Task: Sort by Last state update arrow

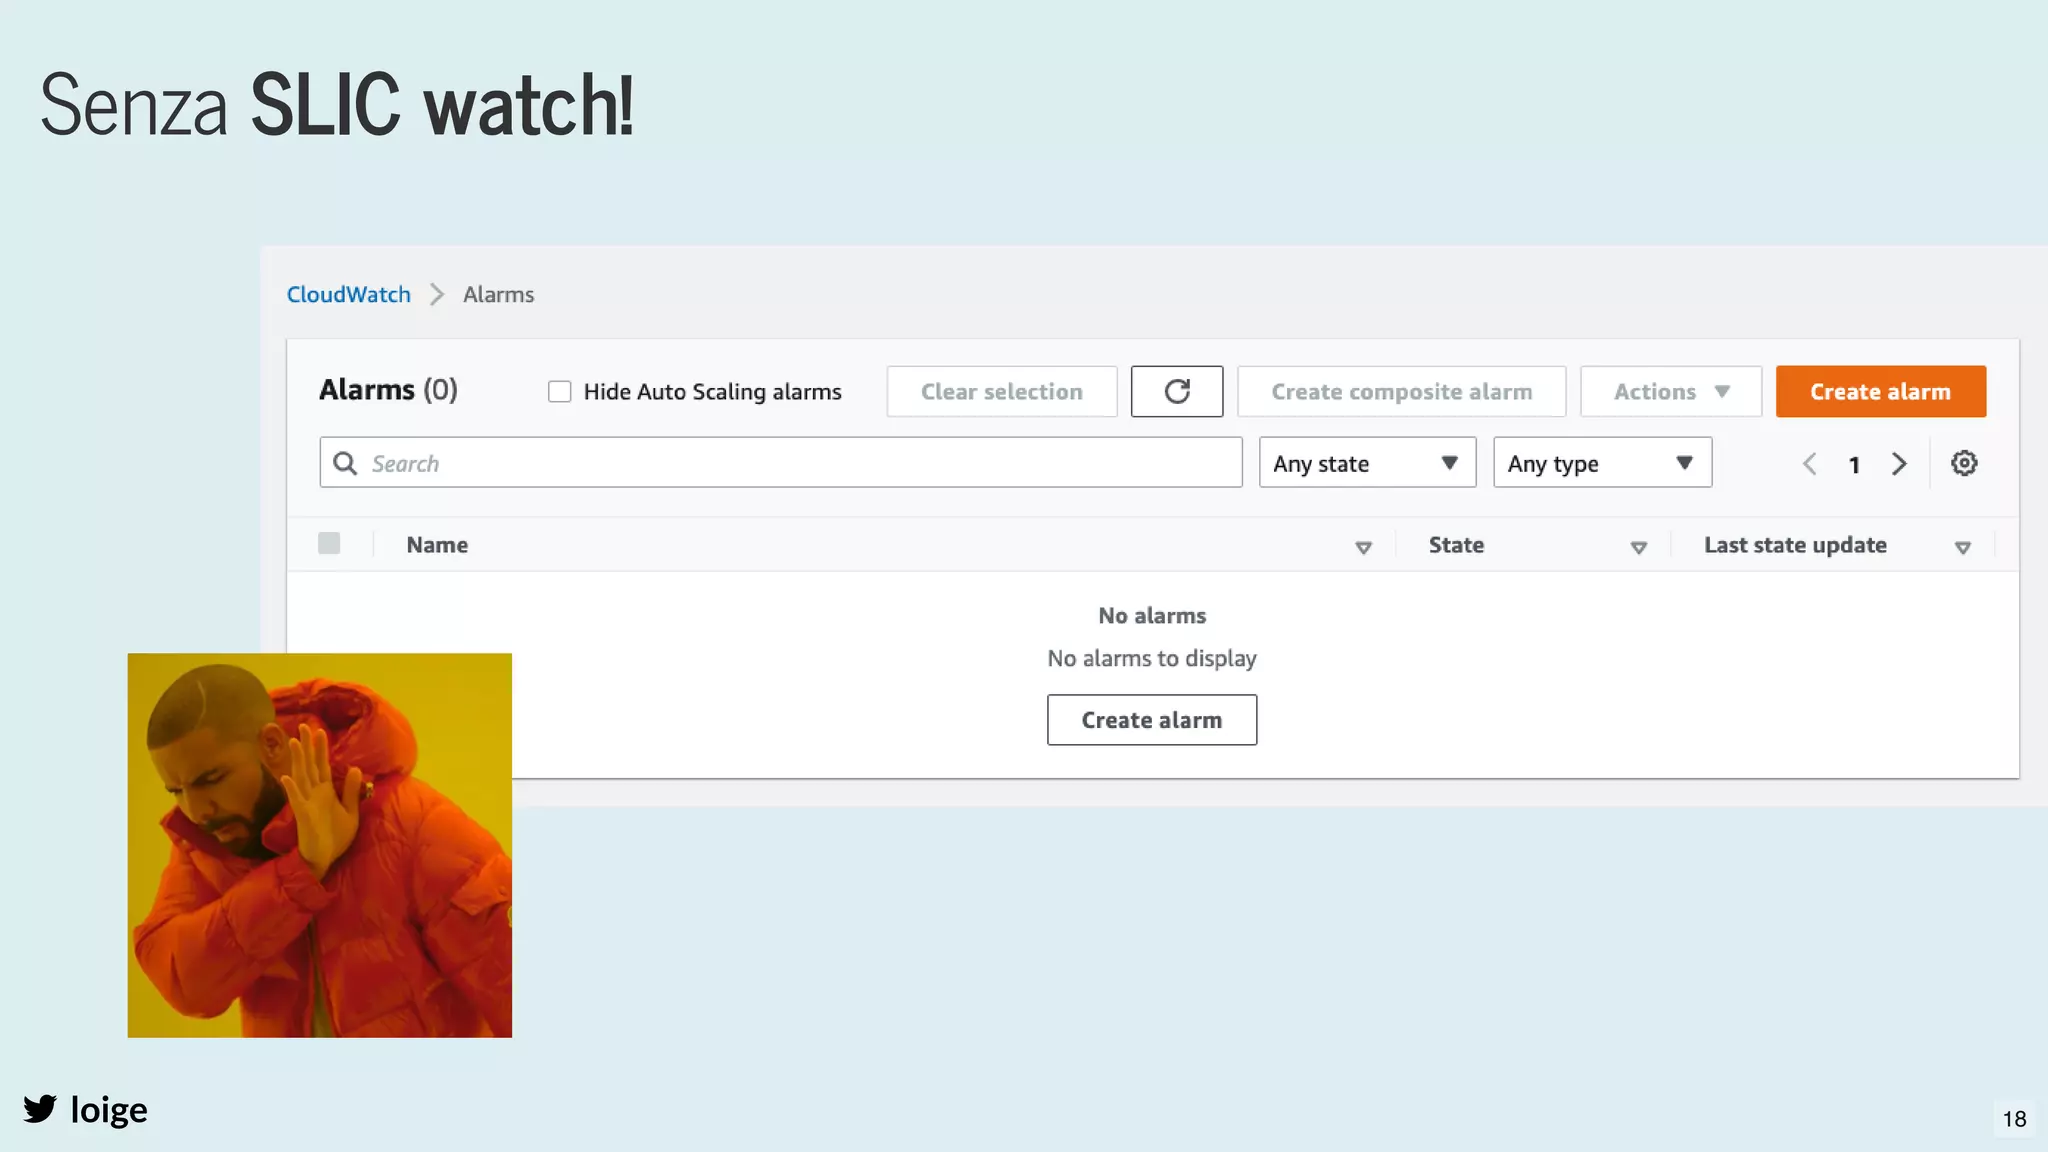Action: [x=1962, y=547]
